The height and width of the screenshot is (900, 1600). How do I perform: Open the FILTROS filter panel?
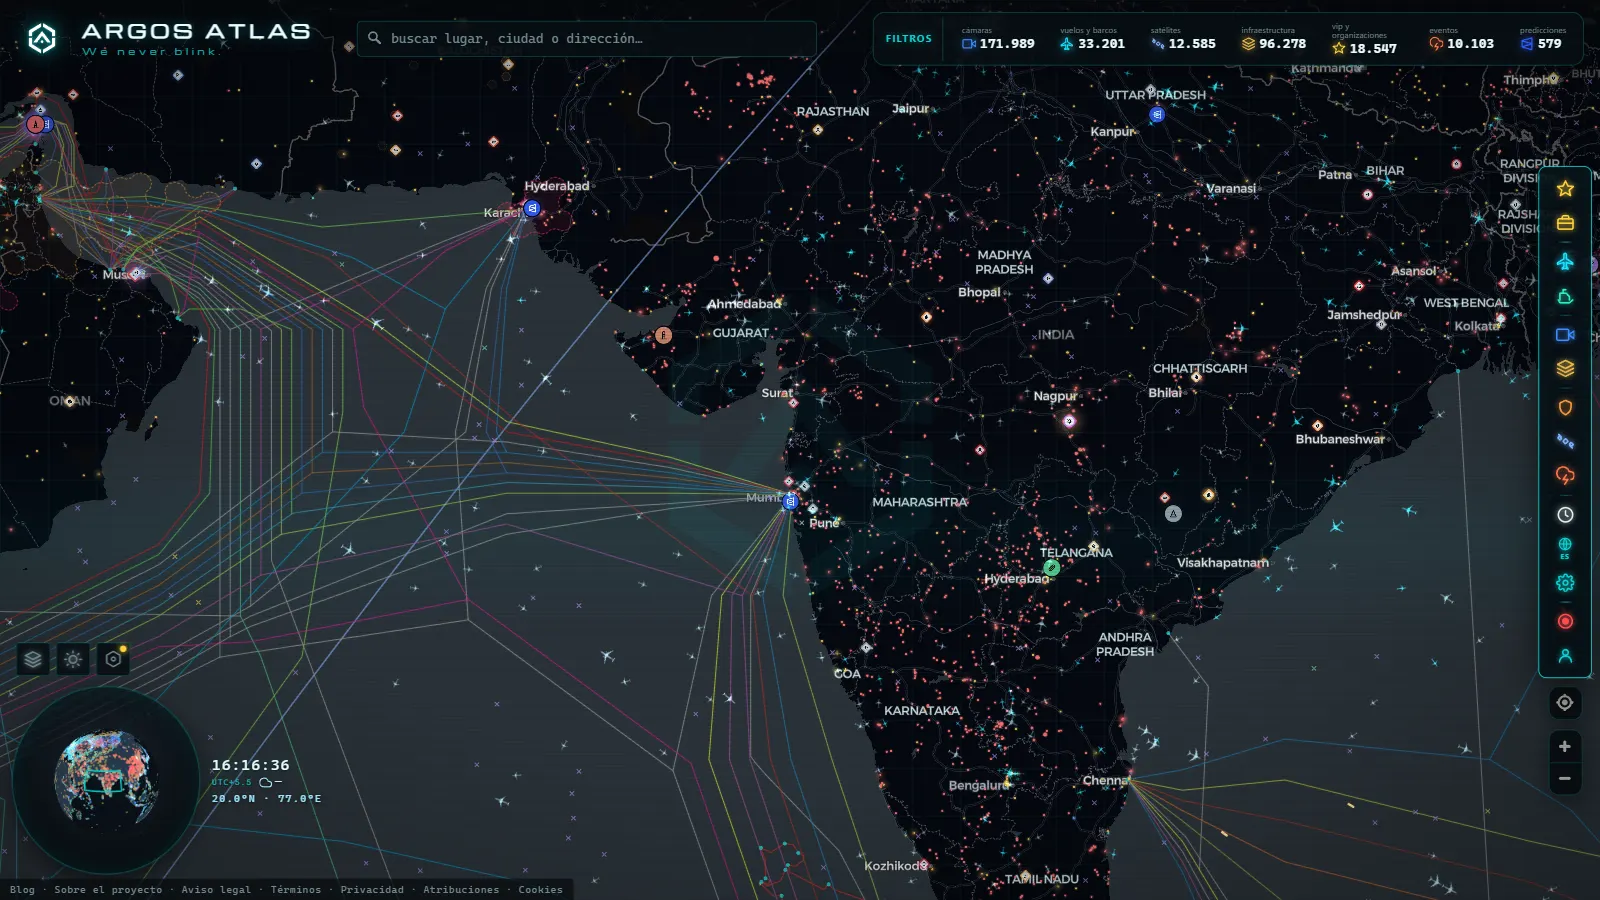[x=908, y=39]
